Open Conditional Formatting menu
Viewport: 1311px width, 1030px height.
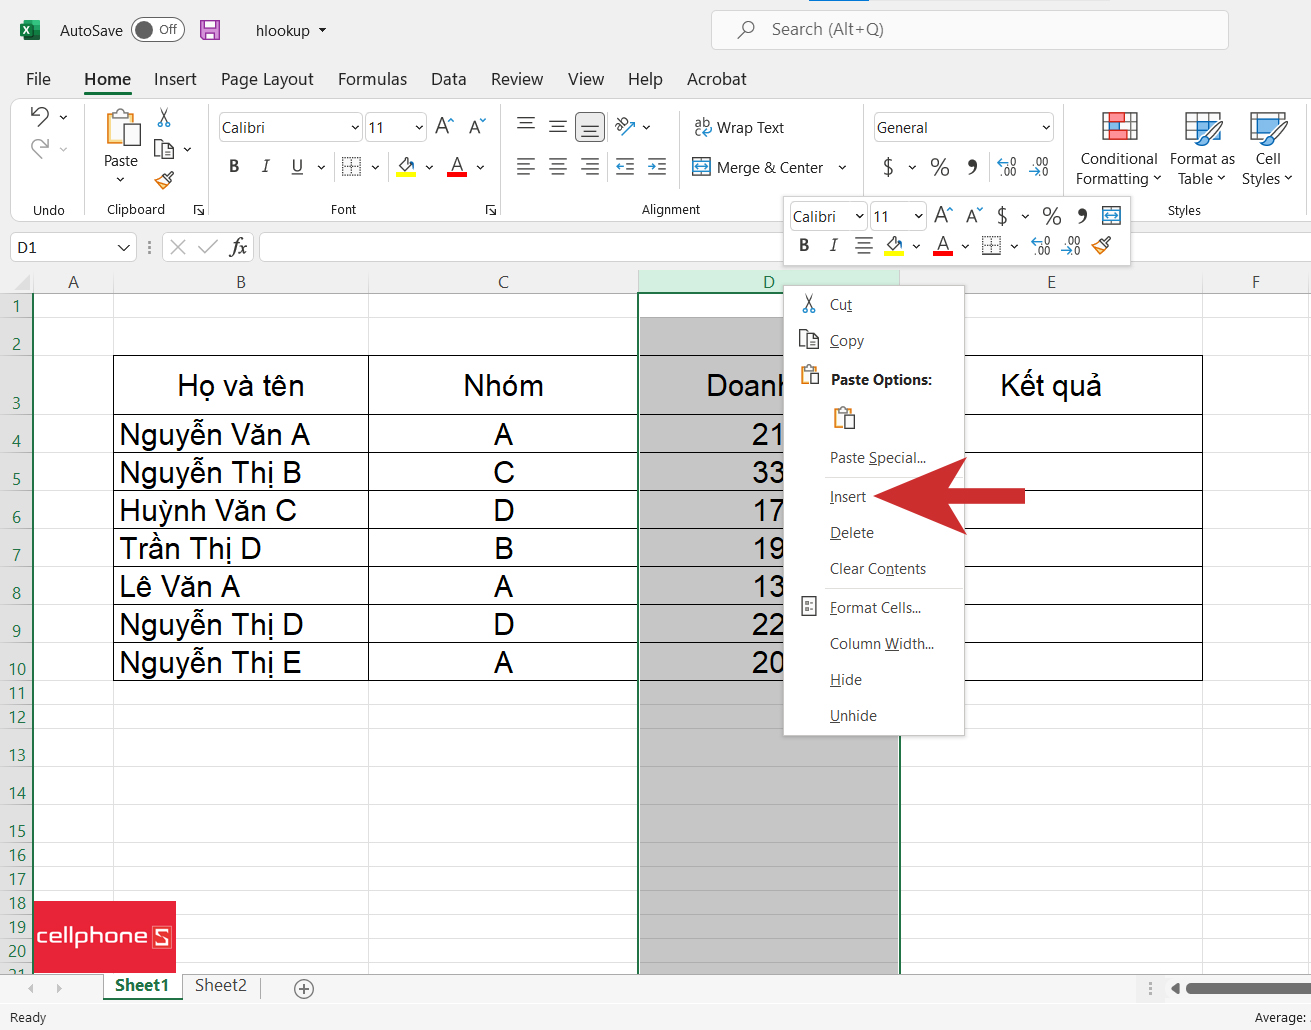pyautogui.click(x=1119, y=148)
